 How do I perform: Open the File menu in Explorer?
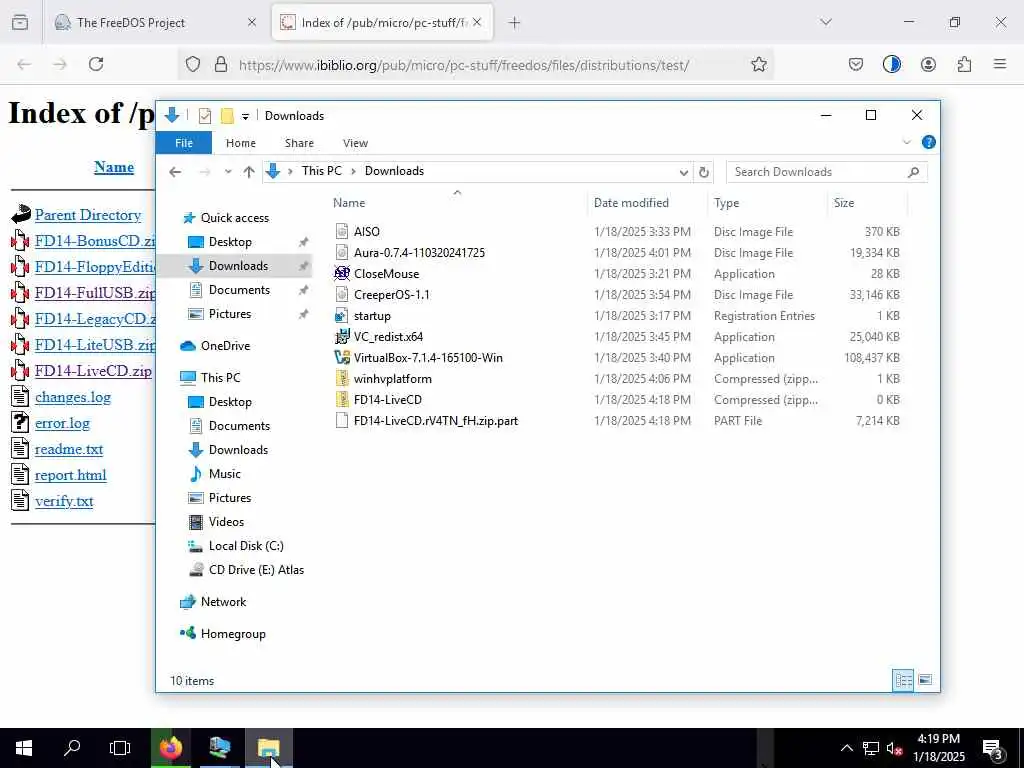(x=184, y=143)
